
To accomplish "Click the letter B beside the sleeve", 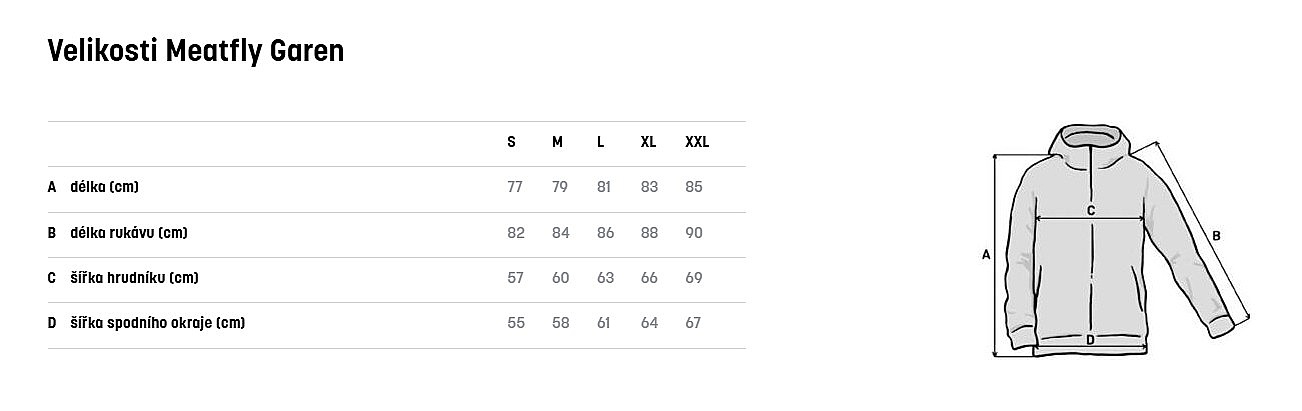I will [x=1216, y=236].
